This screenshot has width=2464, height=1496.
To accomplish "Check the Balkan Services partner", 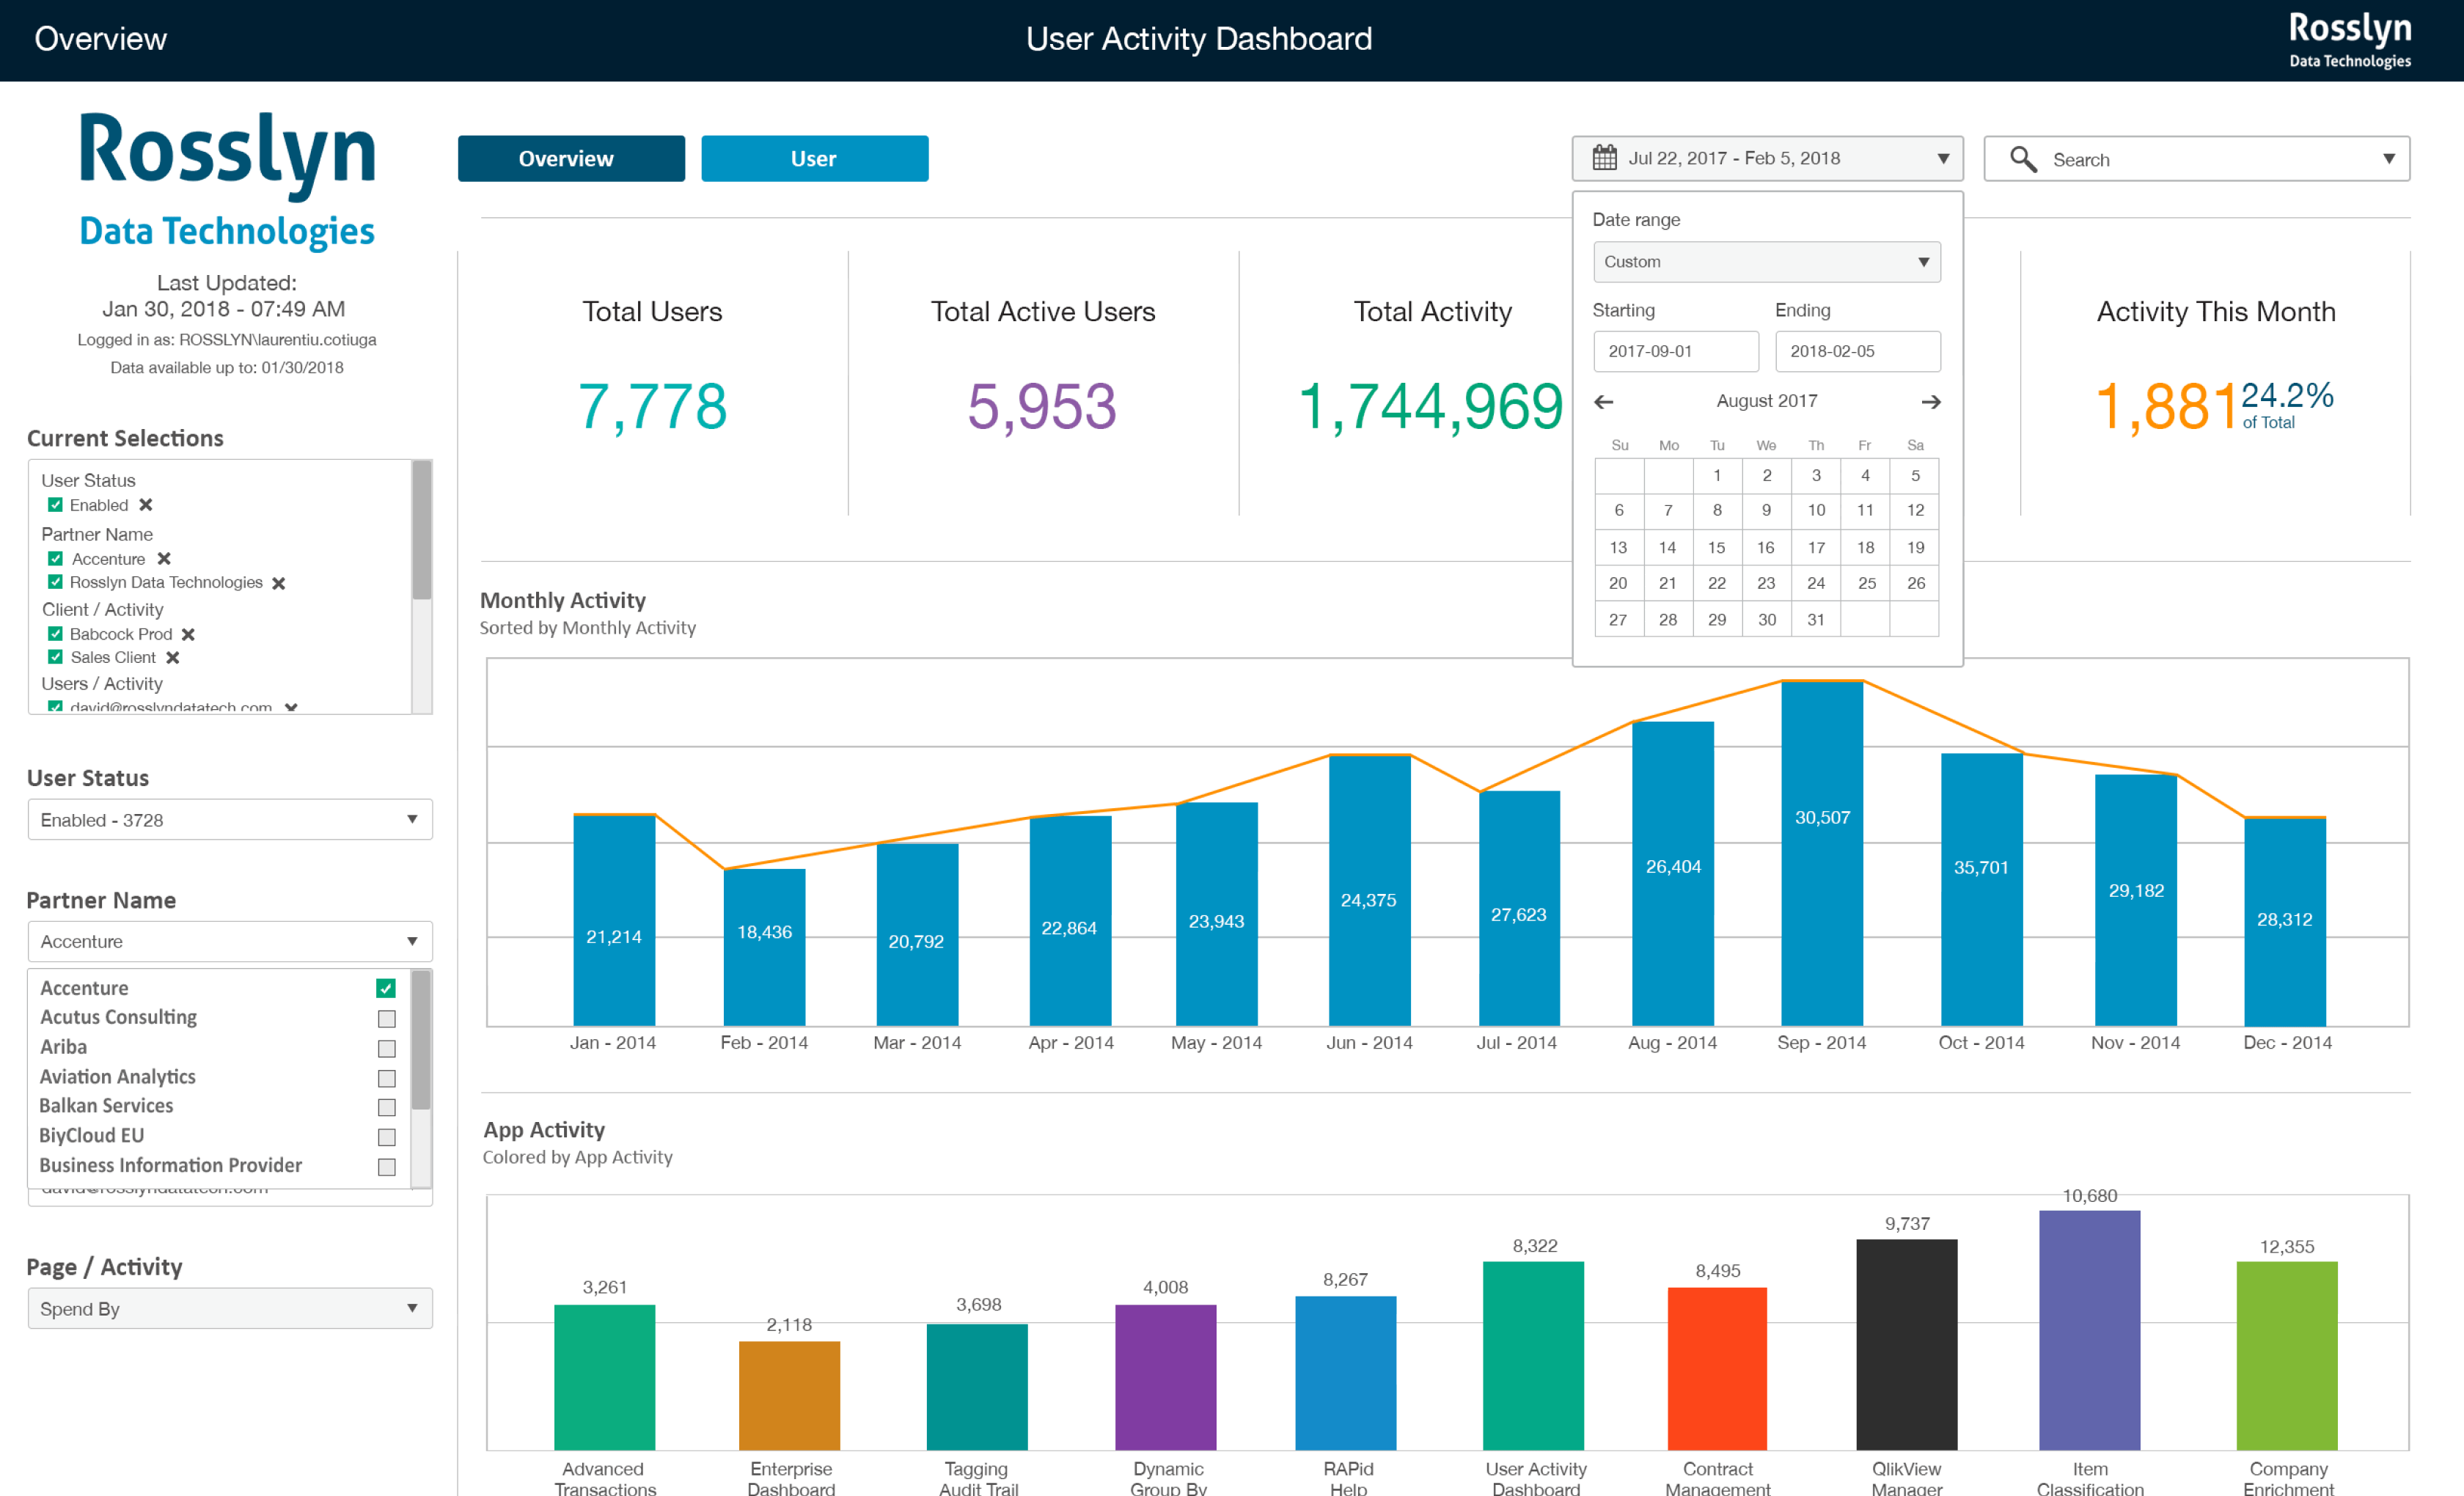I will [x=386, y=1108].
